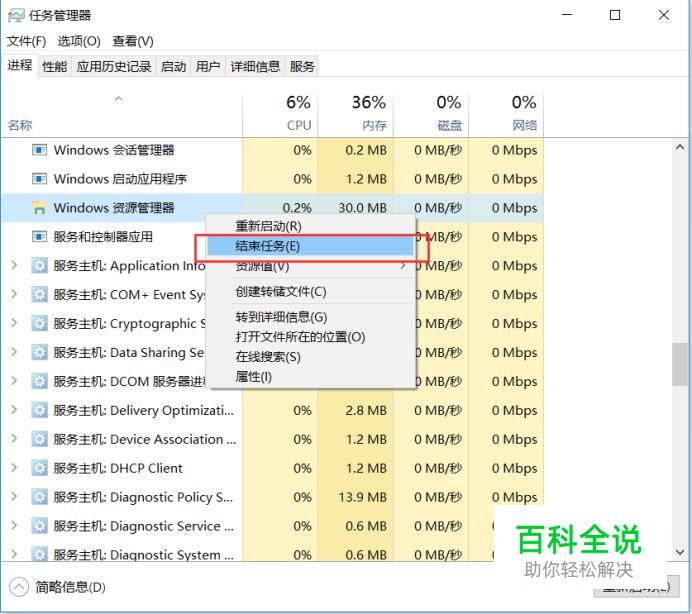Image resolution: width=692 pixels, height=614 pixels.
Task: Click the process list scrollbar thumb
Action: click(680, 364)
